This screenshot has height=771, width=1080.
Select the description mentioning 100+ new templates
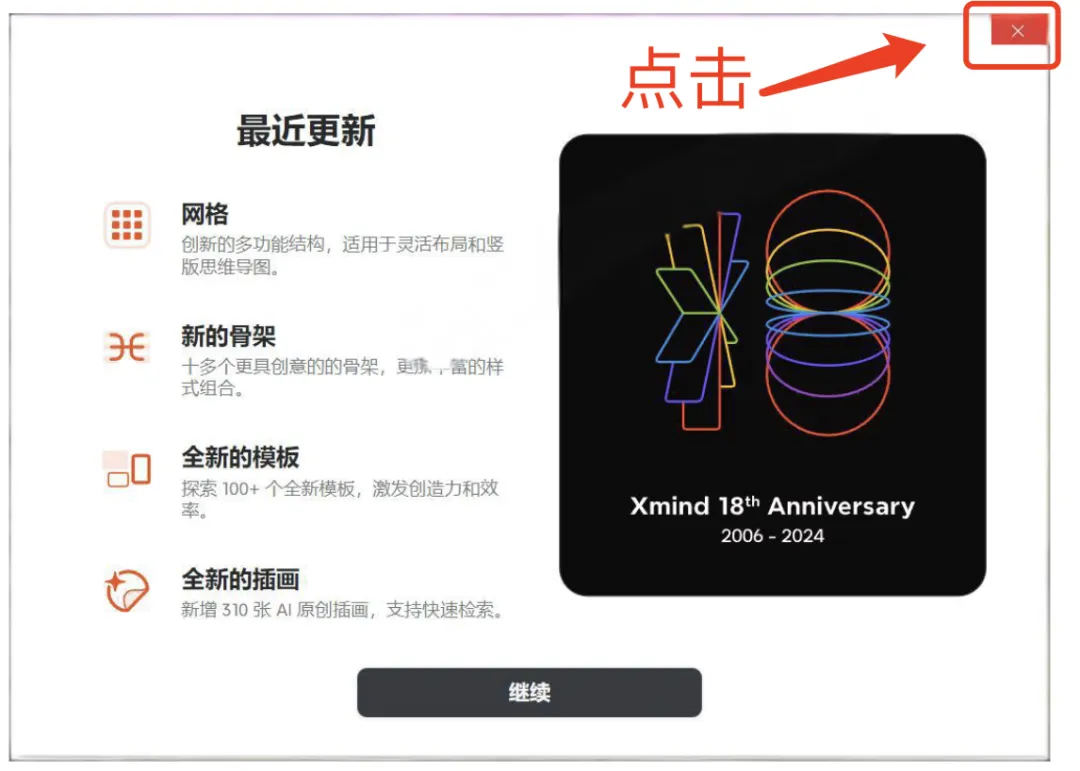coord(340,499)
